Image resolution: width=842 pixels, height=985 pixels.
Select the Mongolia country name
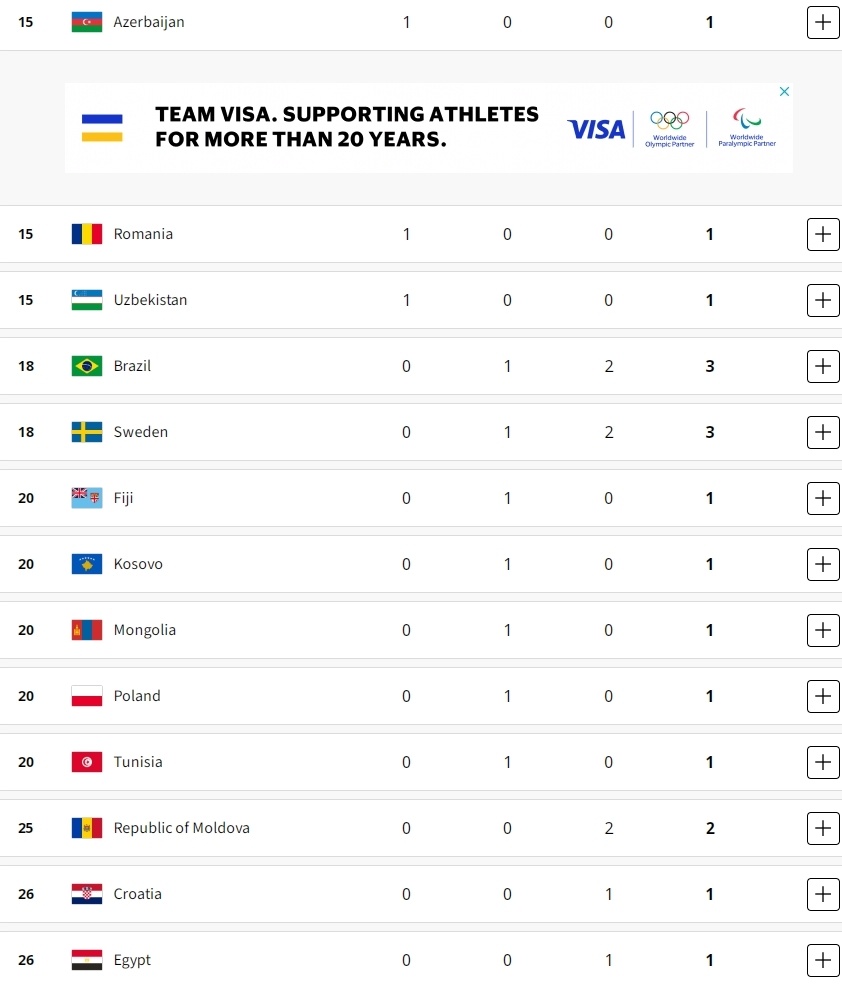145,630
